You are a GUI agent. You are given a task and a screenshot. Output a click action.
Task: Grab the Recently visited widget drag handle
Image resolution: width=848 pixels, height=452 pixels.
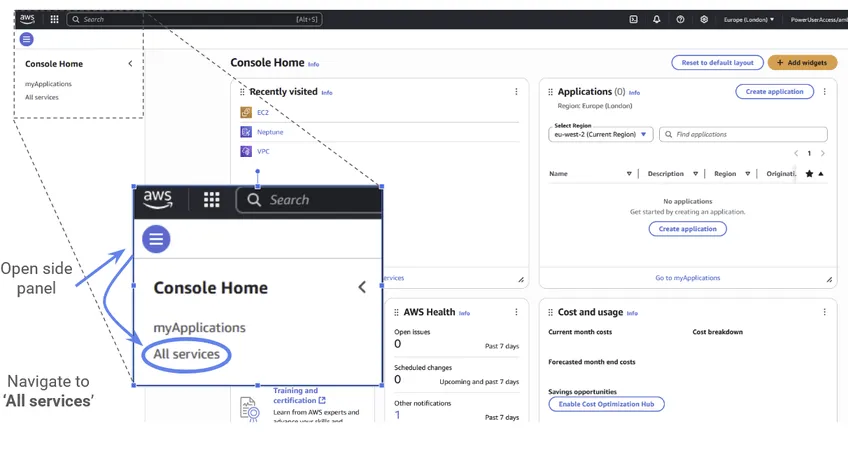(x=242, y=92)
